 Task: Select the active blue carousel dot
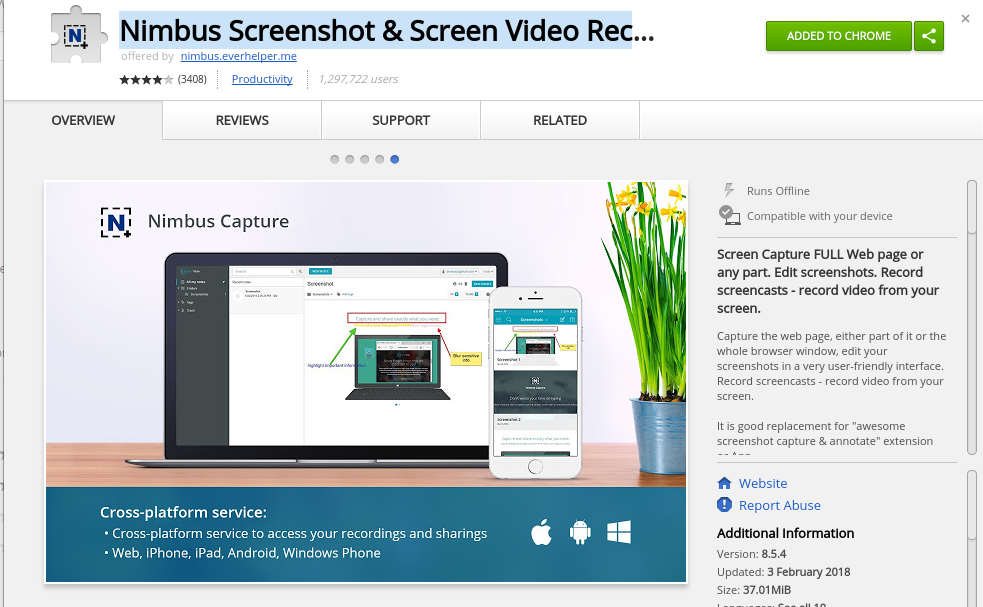[x=395, y=159]
